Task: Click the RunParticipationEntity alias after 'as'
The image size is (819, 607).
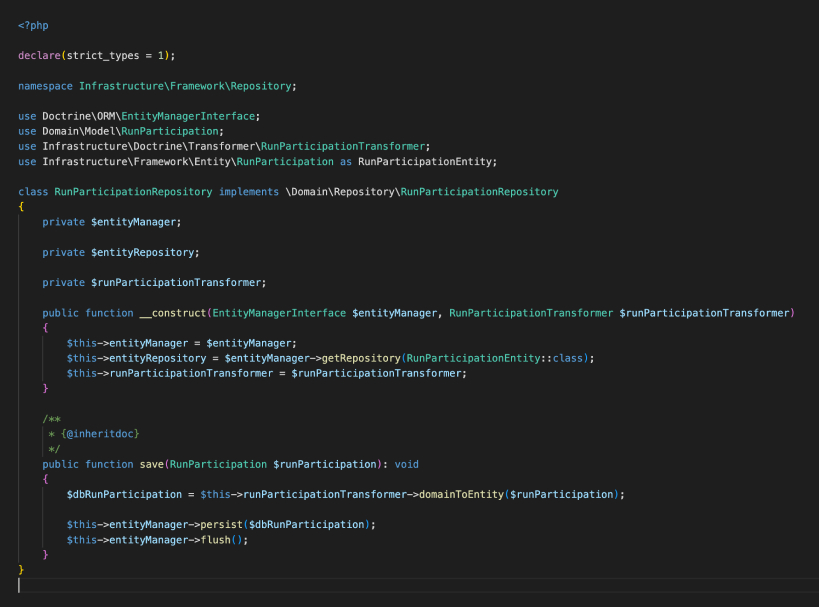Action: point(426,161)
